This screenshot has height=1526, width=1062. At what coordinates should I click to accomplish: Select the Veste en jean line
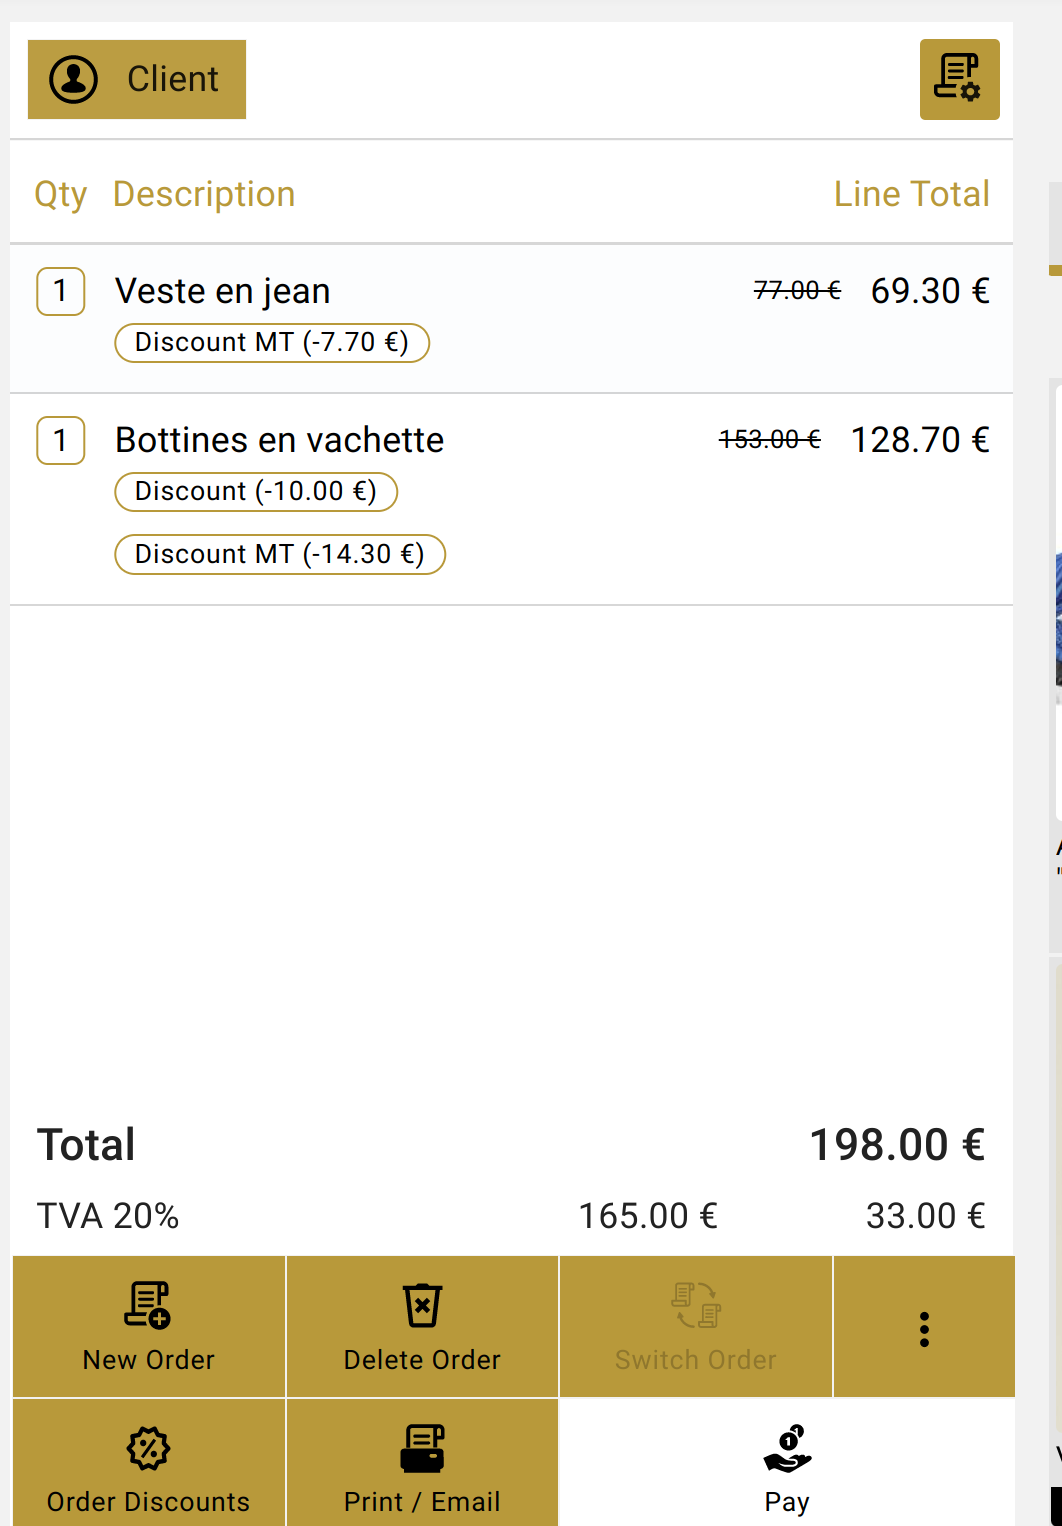click(512, 318)
